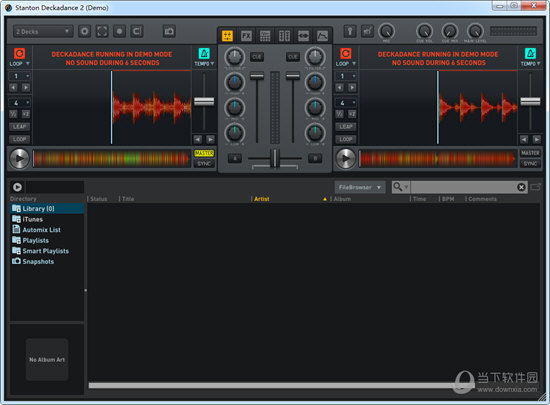Image resolution: width=550 pixels, height=405 pixels.
Task: Open left deck dropdown showing 1
Action: coord(20,76)
